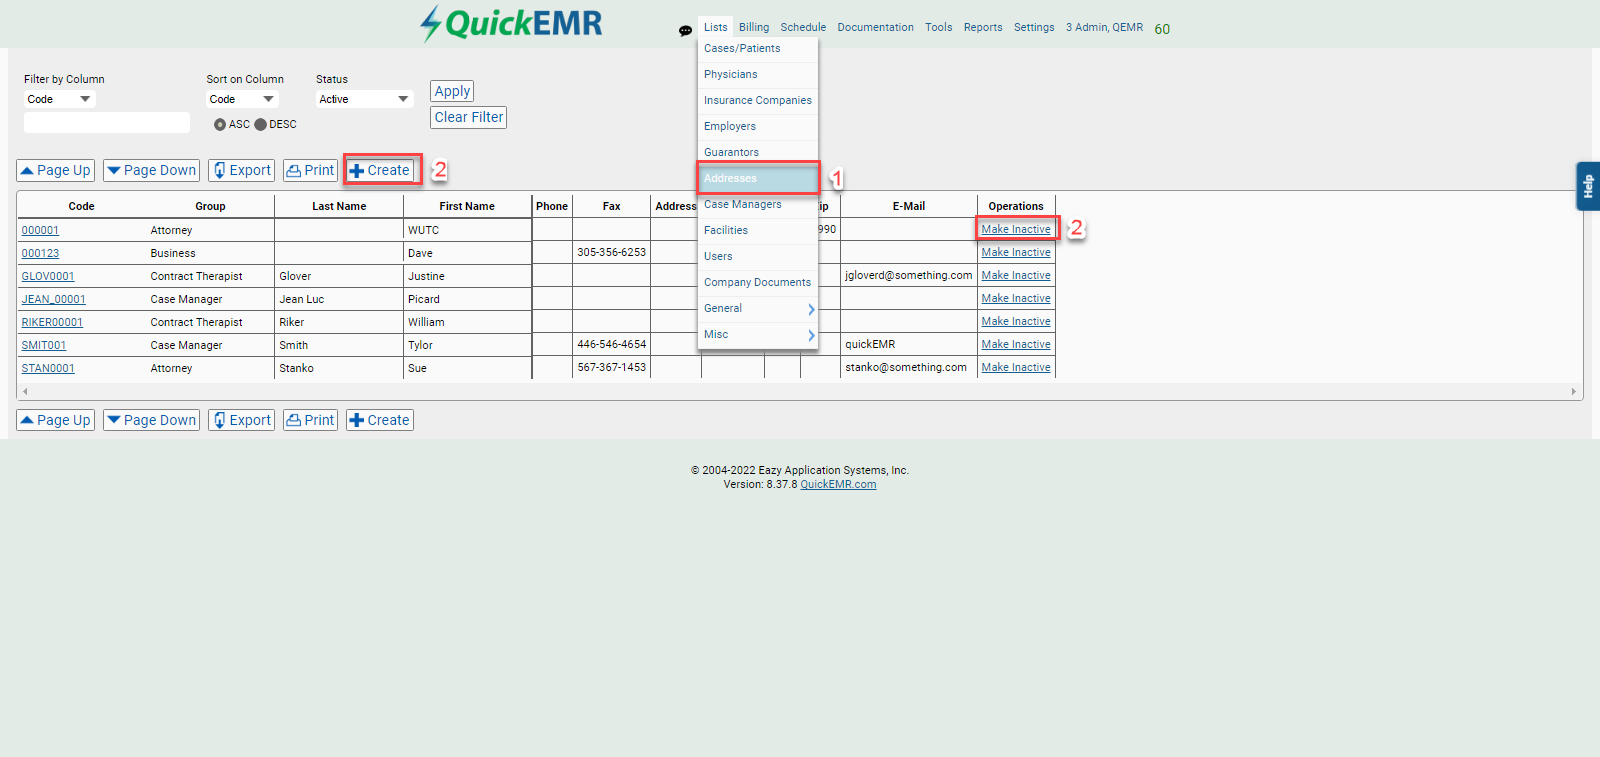Choose Insurance Companies menu entry
Screen dimensions: 1600x757
click(758, 101)
